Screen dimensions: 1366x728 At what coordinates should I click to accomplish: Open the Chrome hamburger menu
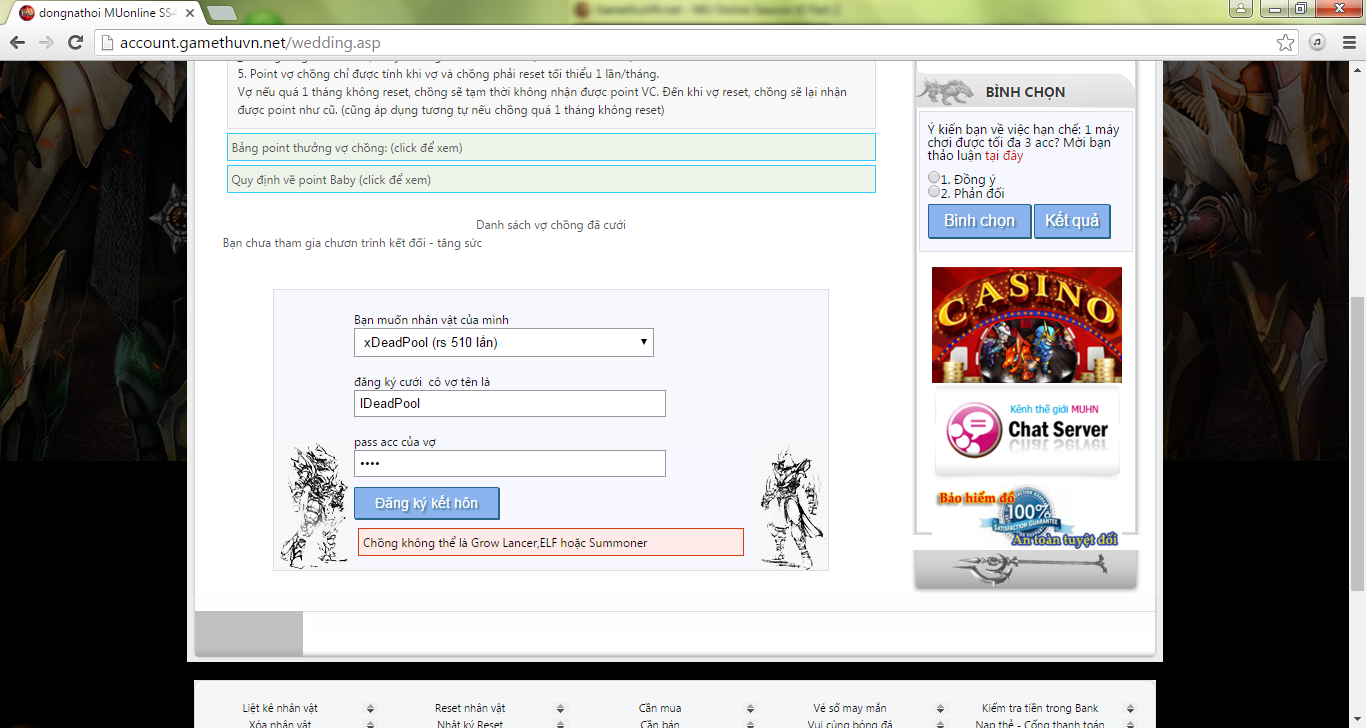pyautogui.click(x=1345, y=43)
